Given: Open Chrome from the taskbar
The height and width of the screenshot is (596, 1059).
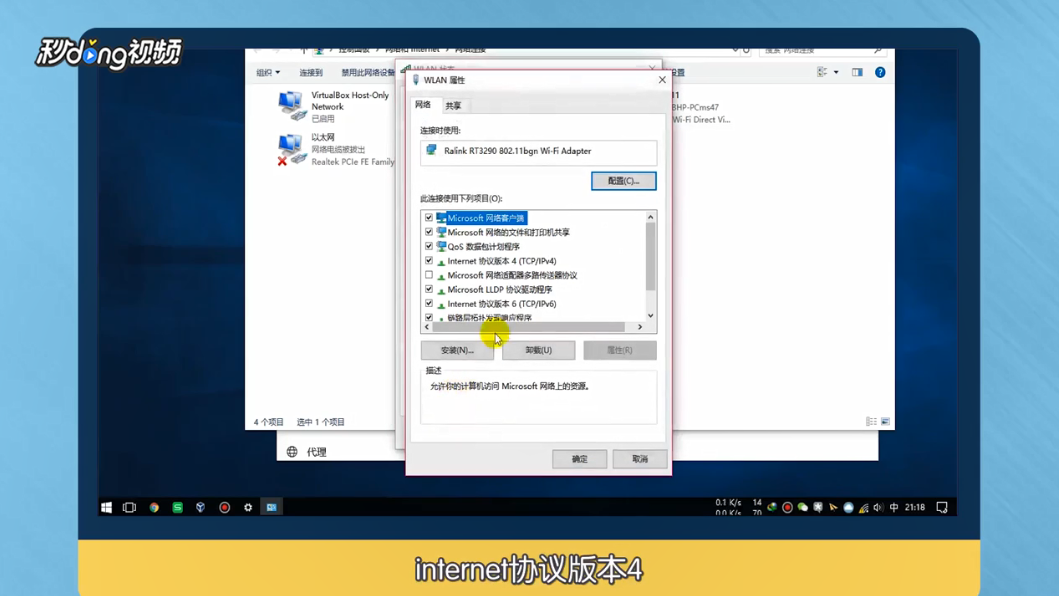Looking at the screenshot, I should (x=154, y=507).
